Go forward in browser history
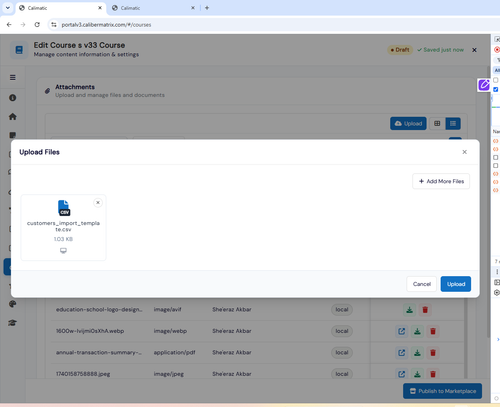This screenshot has height=407, width=500. tap(23, 25)
